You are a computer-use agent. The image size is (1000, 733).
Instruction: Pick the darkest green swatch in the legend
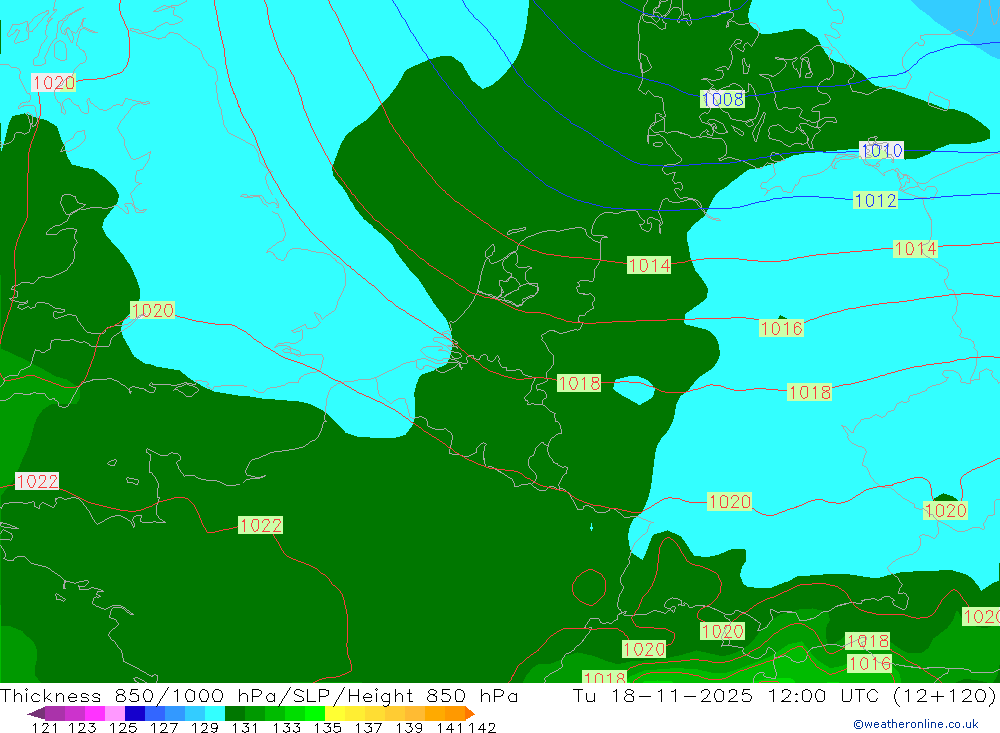pos(235,713)
